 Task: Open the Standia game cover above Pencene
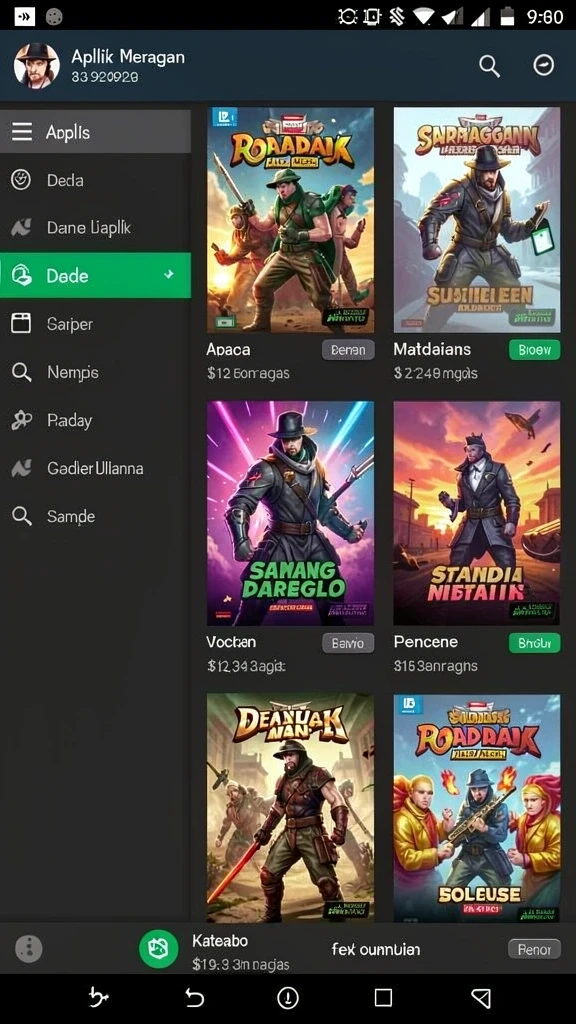tap(477, 513)
